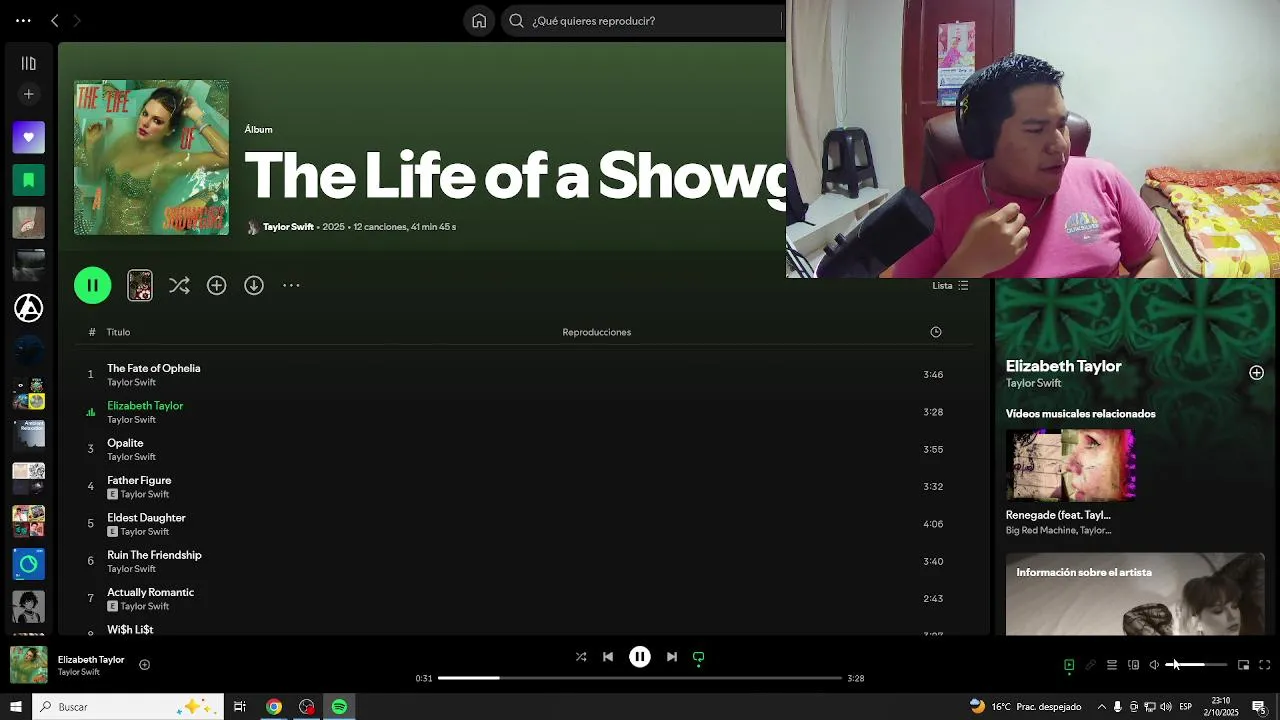Screen dimensions: 1280x720
Task: Click the Spotify taskbar icon
Action: (339, 707)
